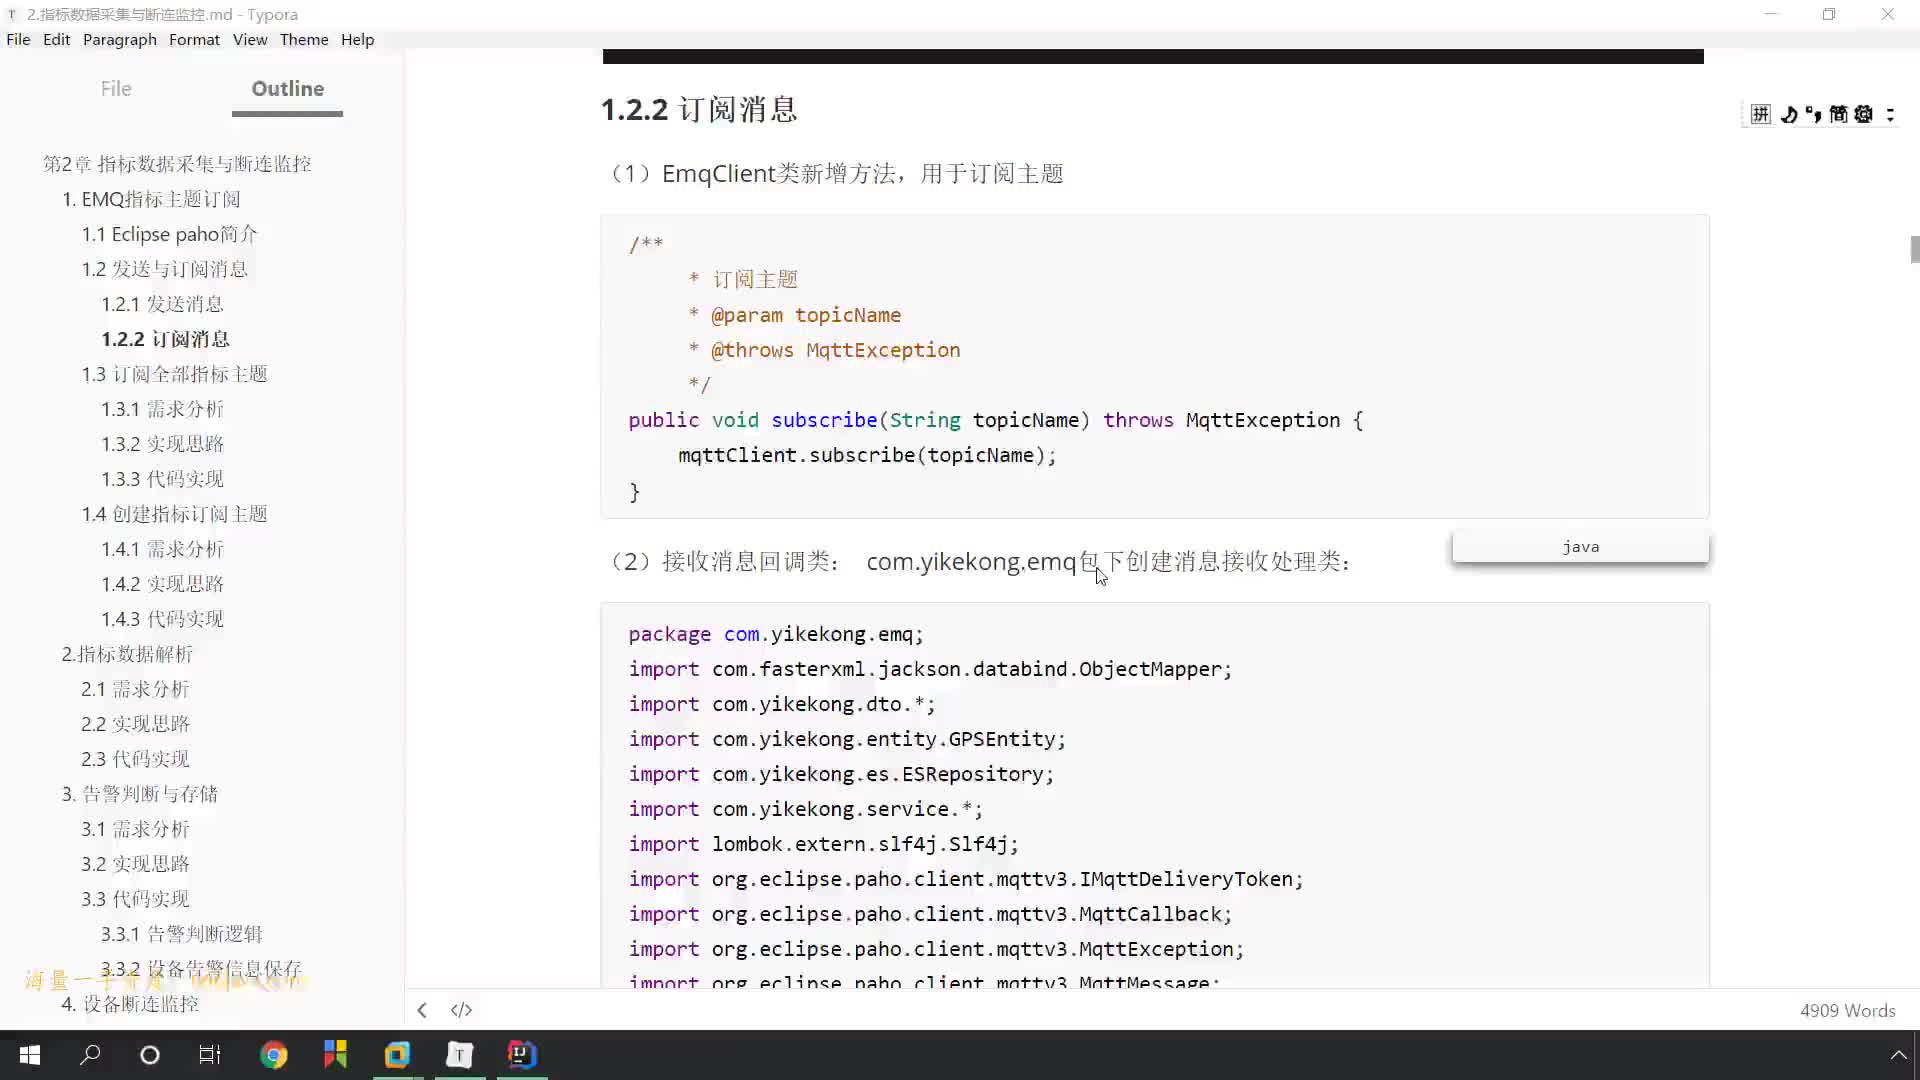1920x1080 pixels.
Task: Go to outline 3.3.1 告警判断逻辑
Action: 181,934
